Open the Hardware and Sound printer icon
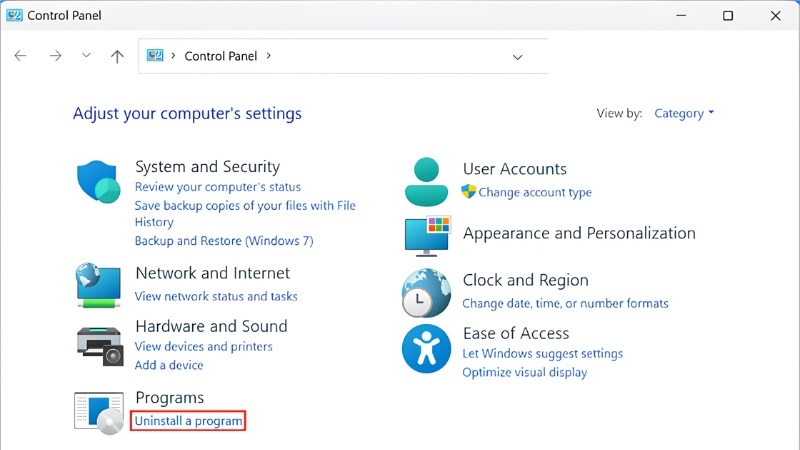The image size is (800, 450). (100, 346)
